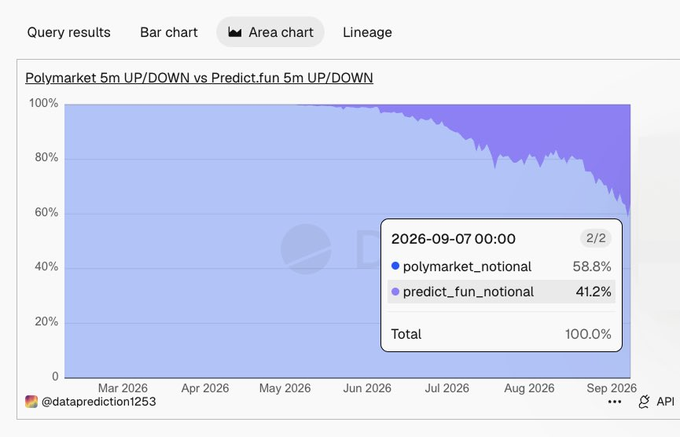Click the 2/2 series counter badge
Image resolution: width=680 pixels, height=437 pixels.
pos(595,238)
